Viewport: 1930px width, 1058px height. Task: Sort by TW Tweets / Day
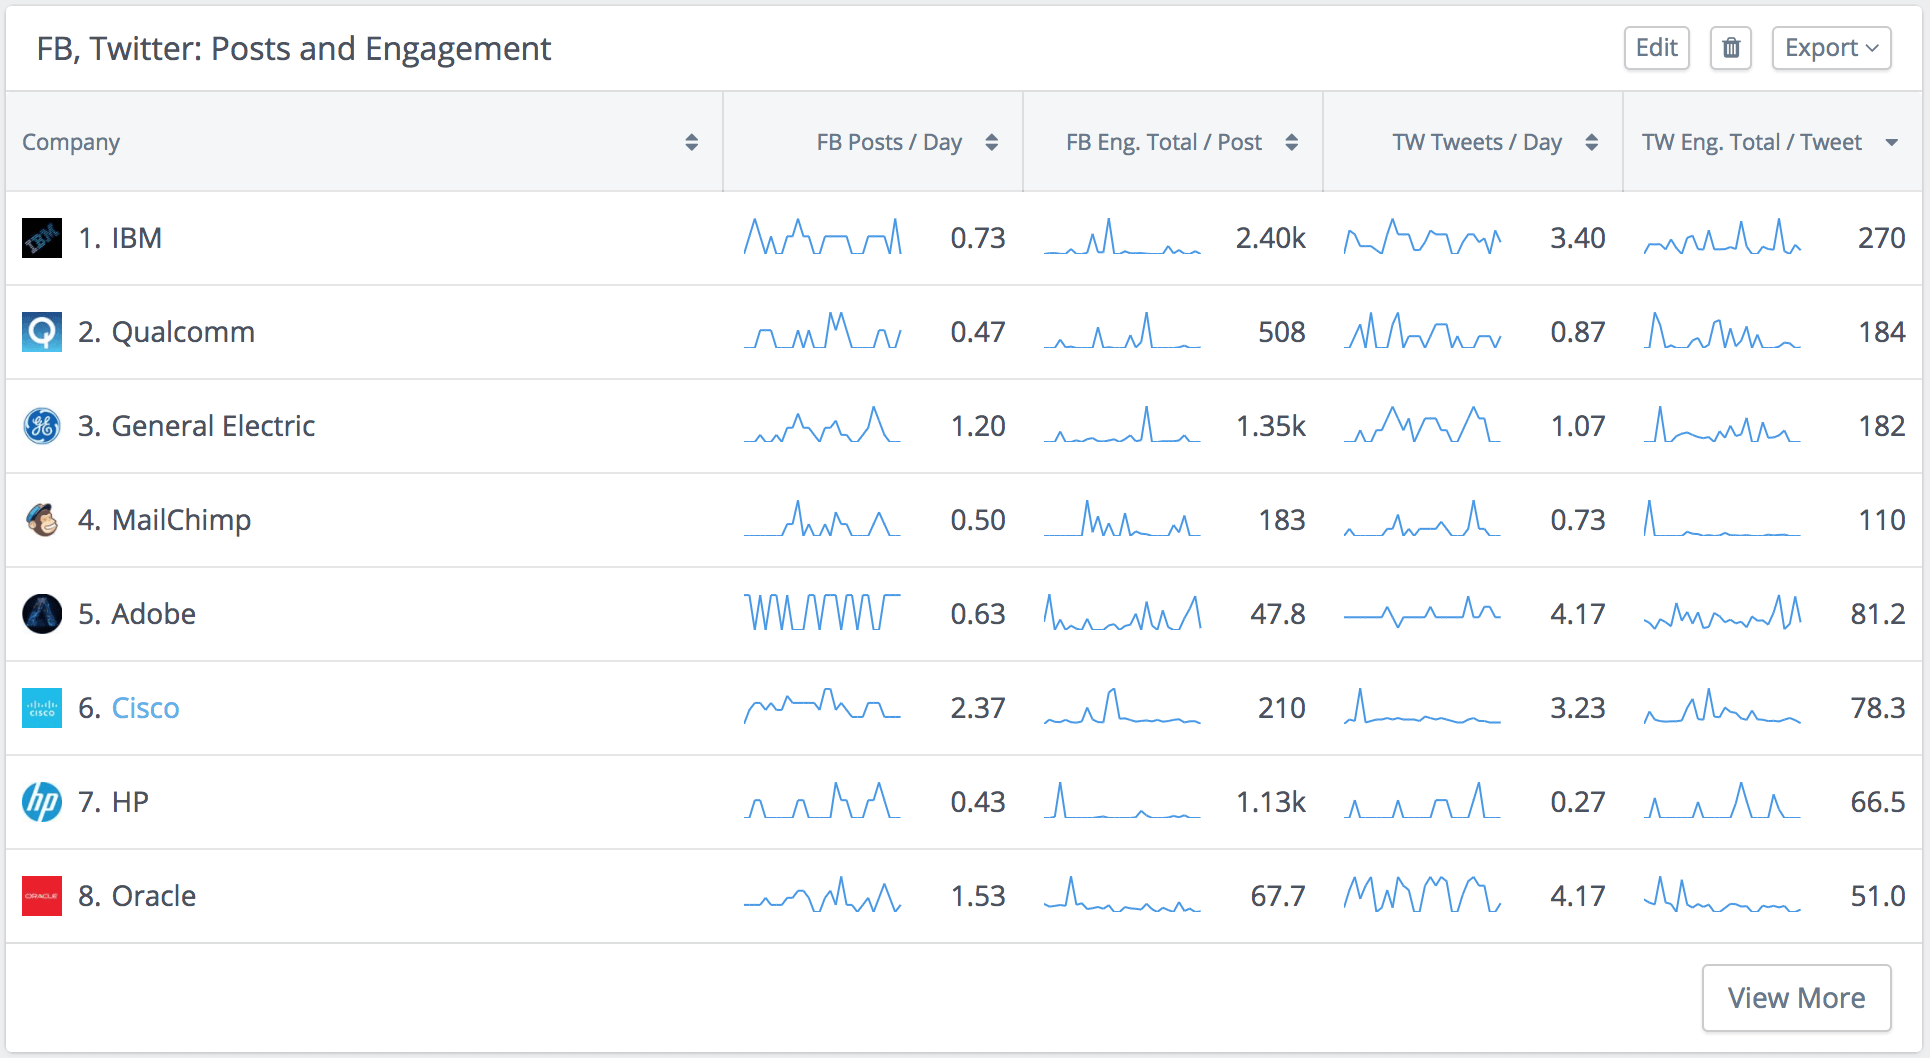[x=1591, y=142]
